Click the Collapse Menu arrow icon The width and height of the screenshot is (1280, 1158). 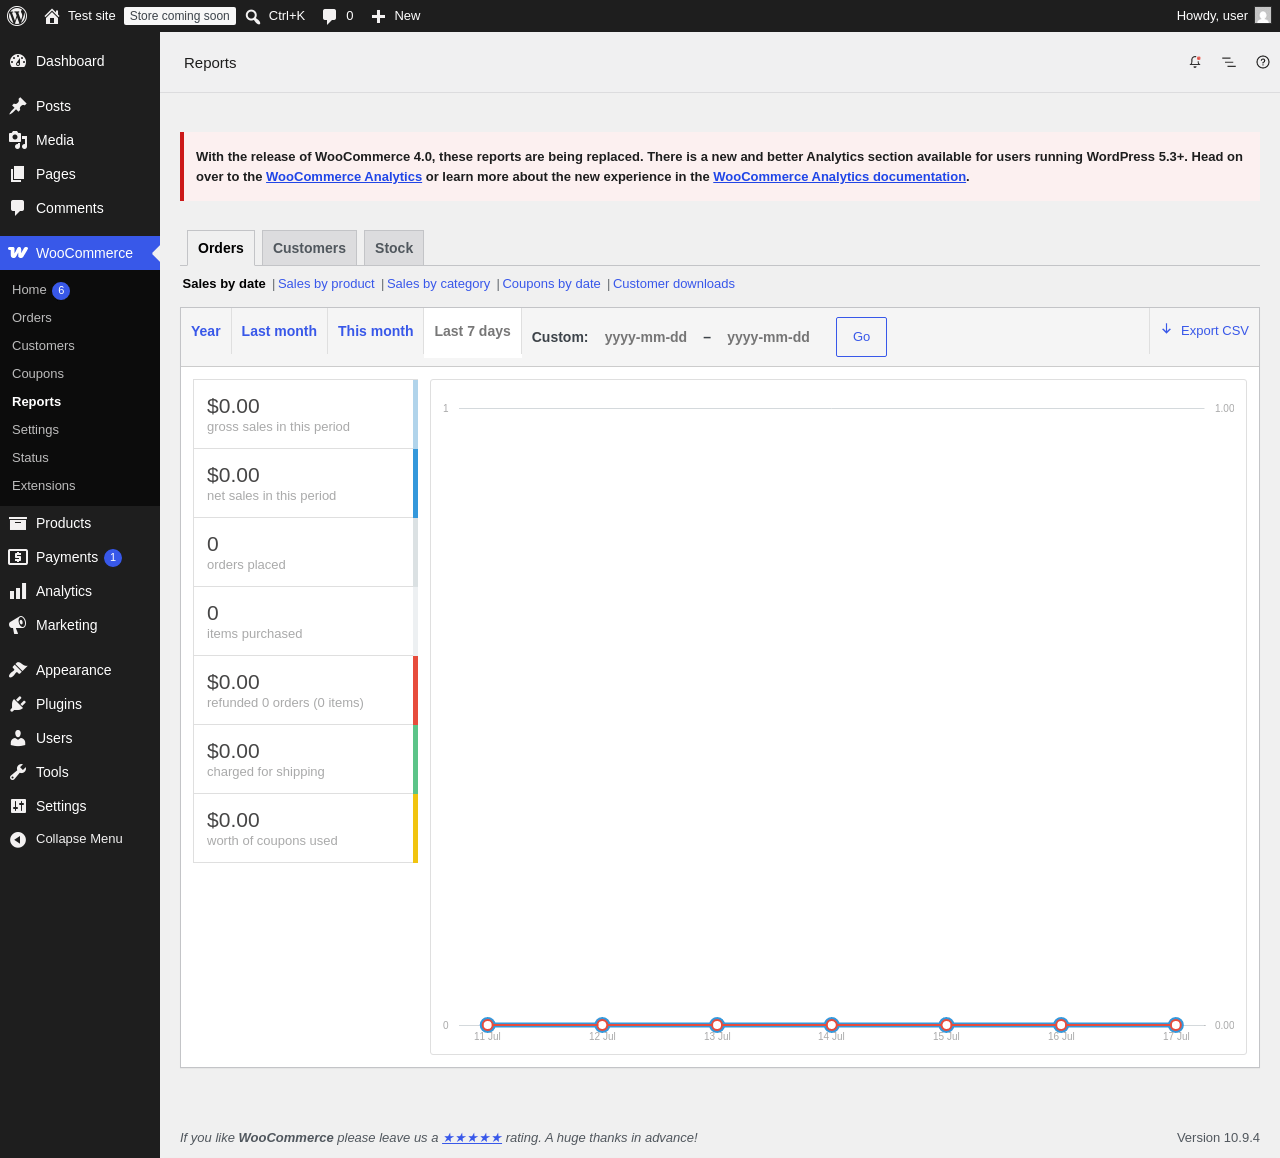point(18,840)
